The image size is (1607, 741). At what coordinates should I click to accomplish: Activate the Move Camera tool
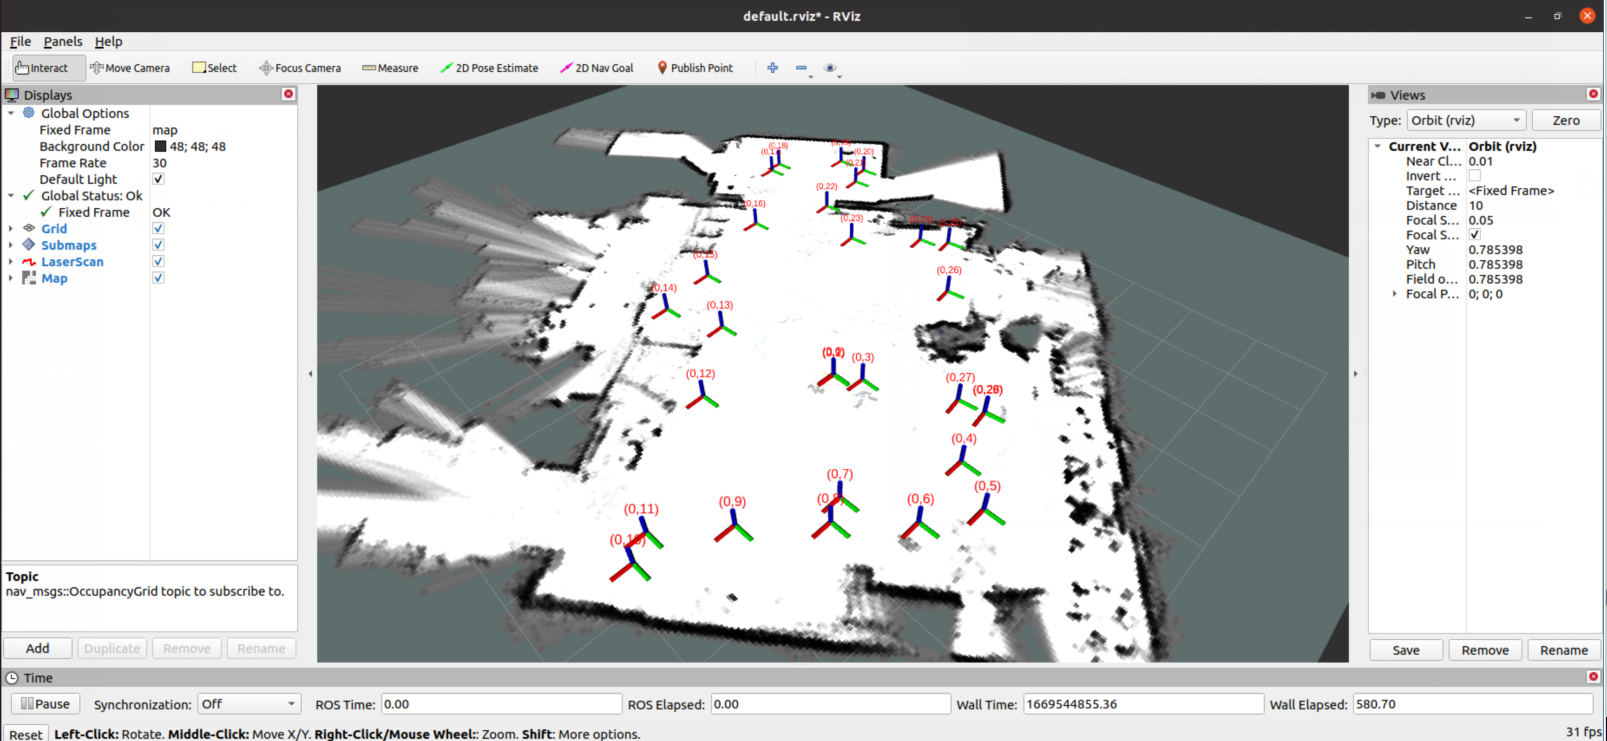point(130,68)
